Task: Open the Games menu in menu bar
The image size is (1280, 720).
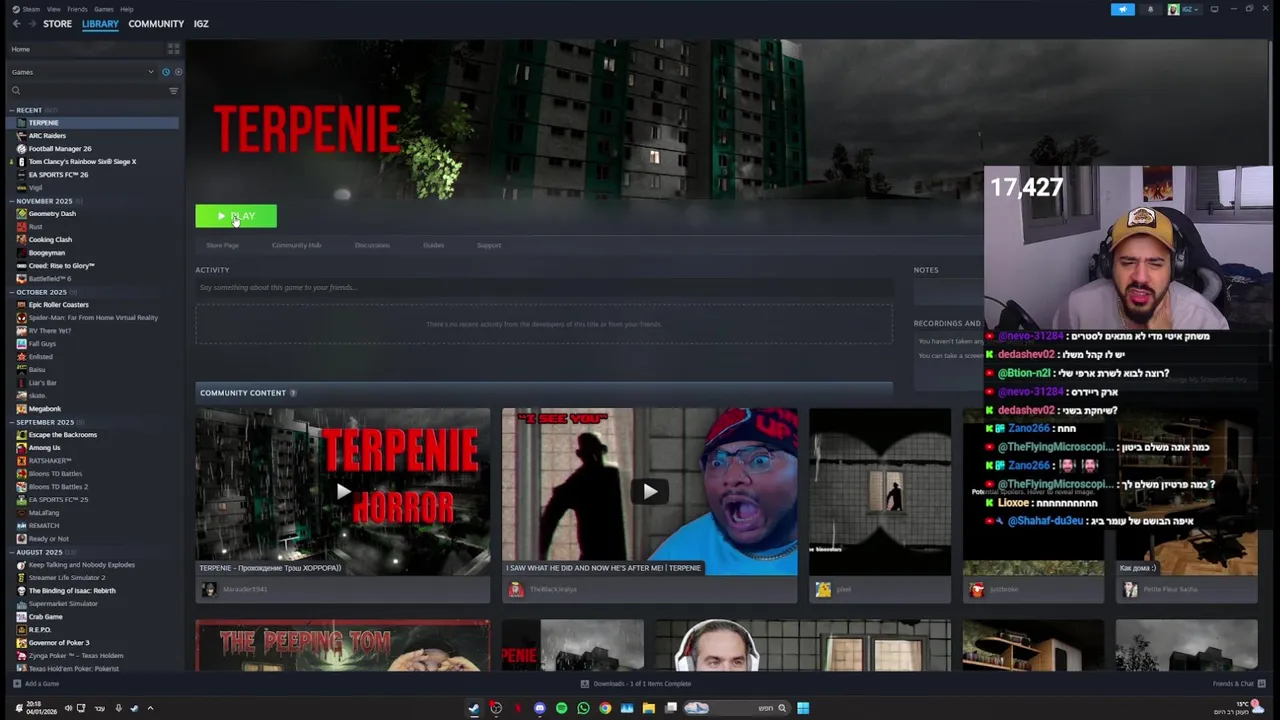Action: pyautogui.click(x=103, y=9)
